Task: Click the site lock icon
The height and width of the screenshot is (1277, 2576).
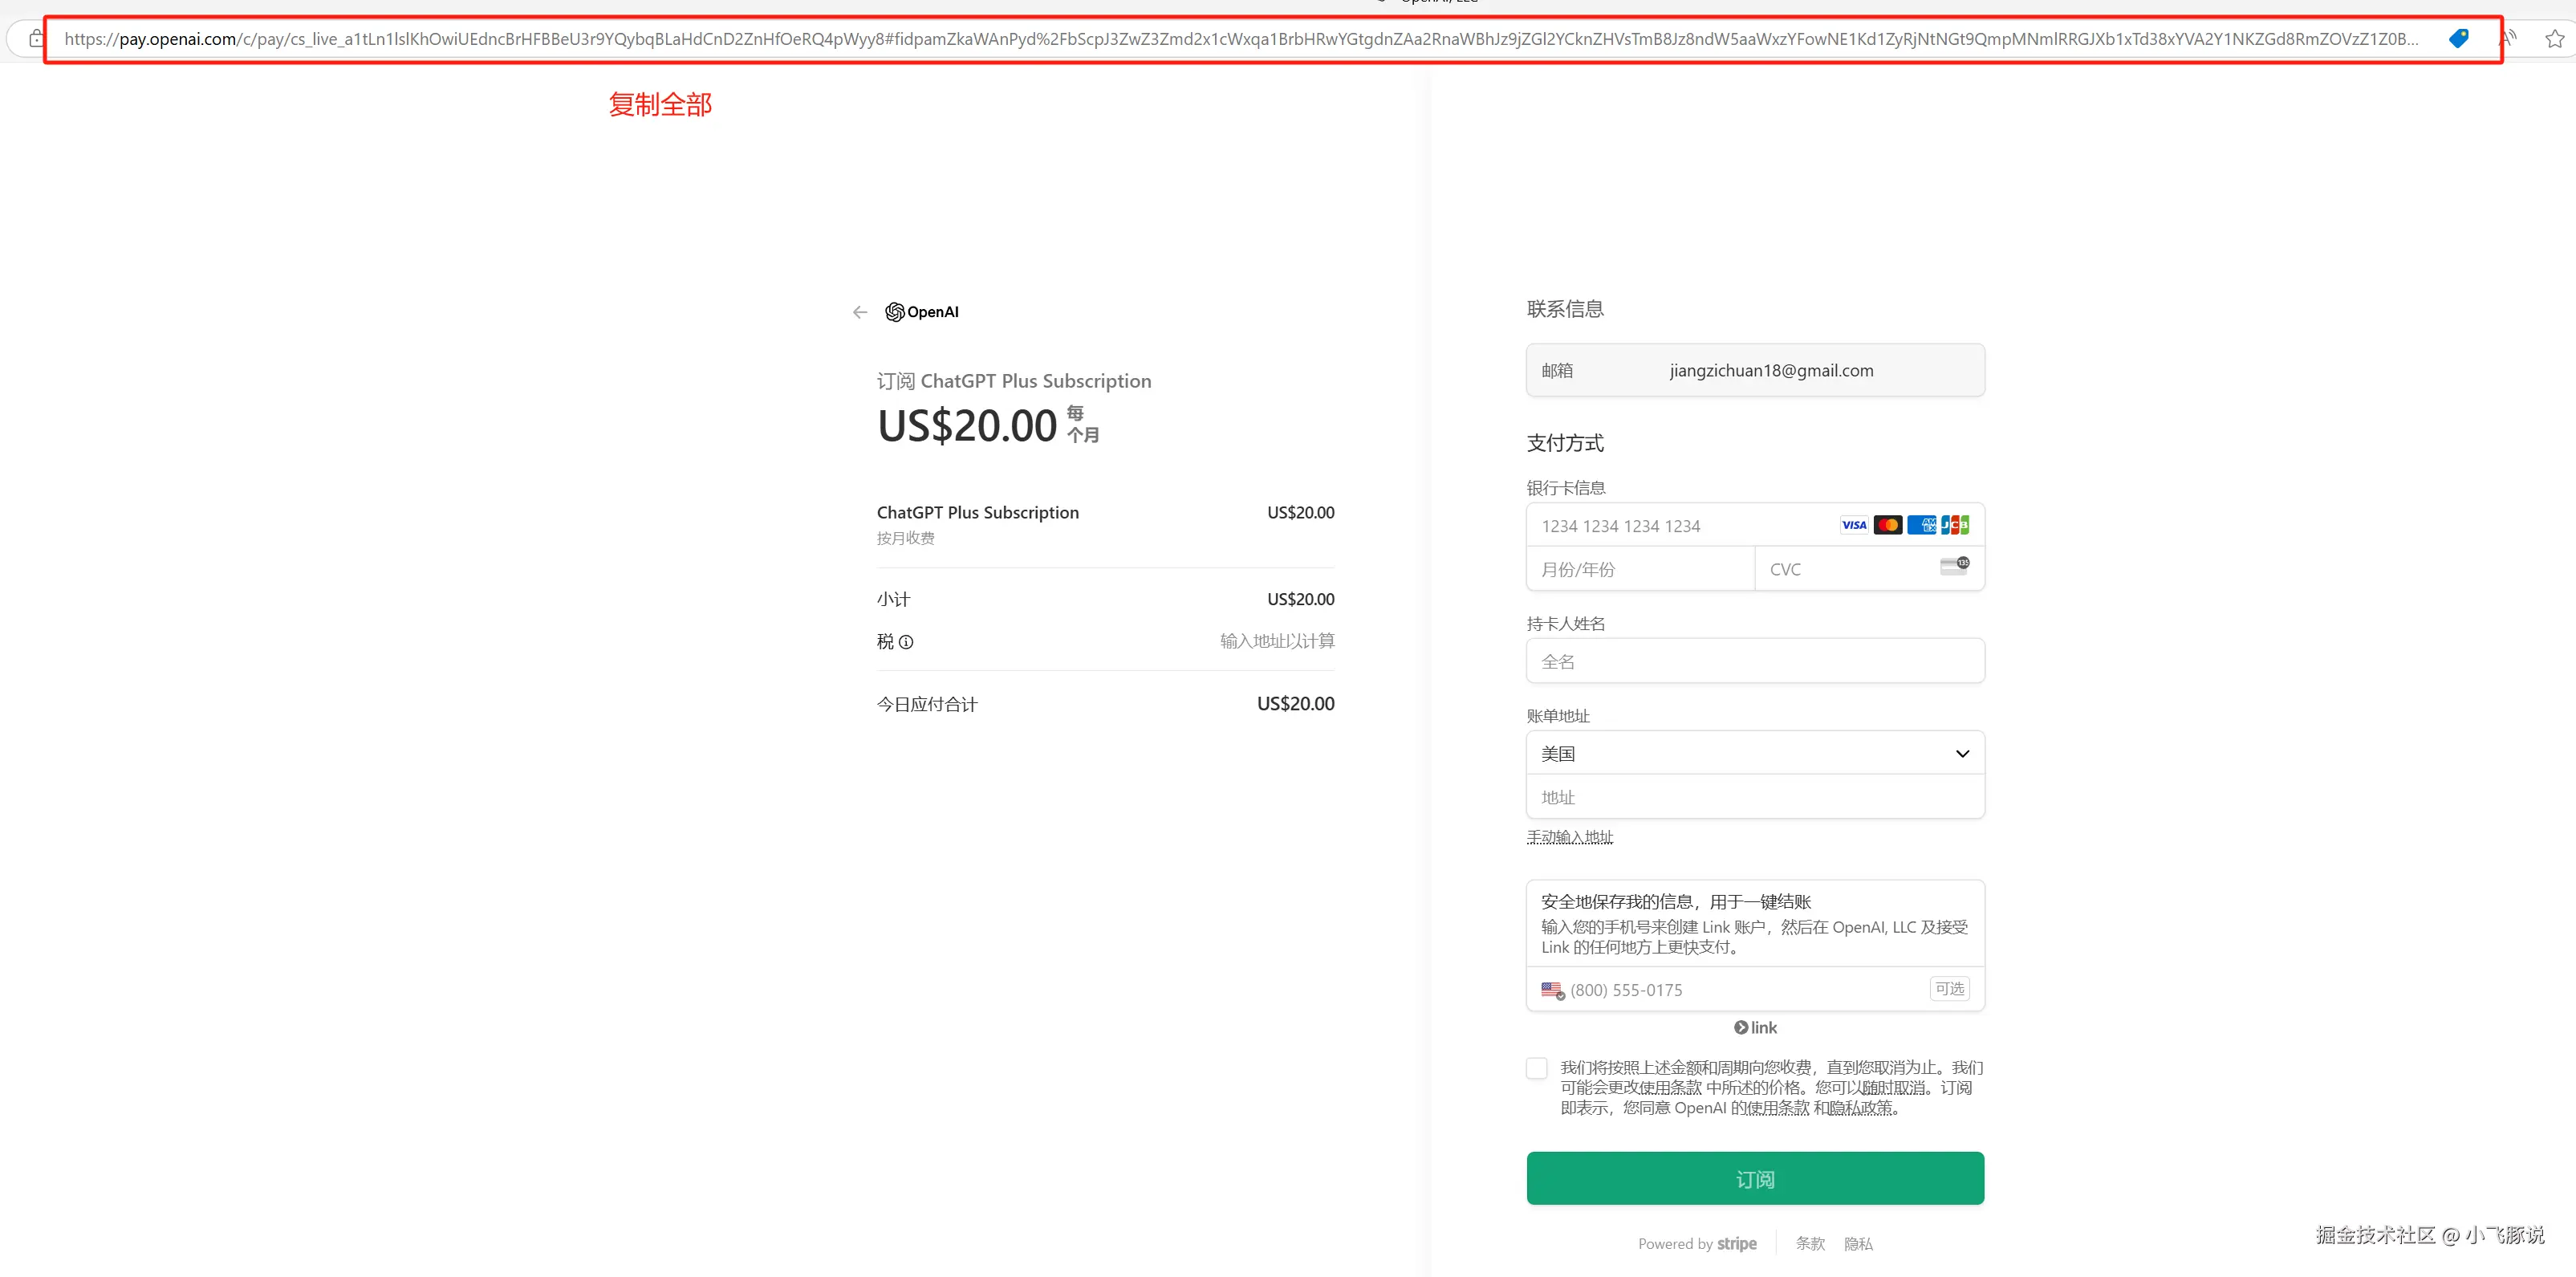Action: pyautogui.click(x=36, y=39)
